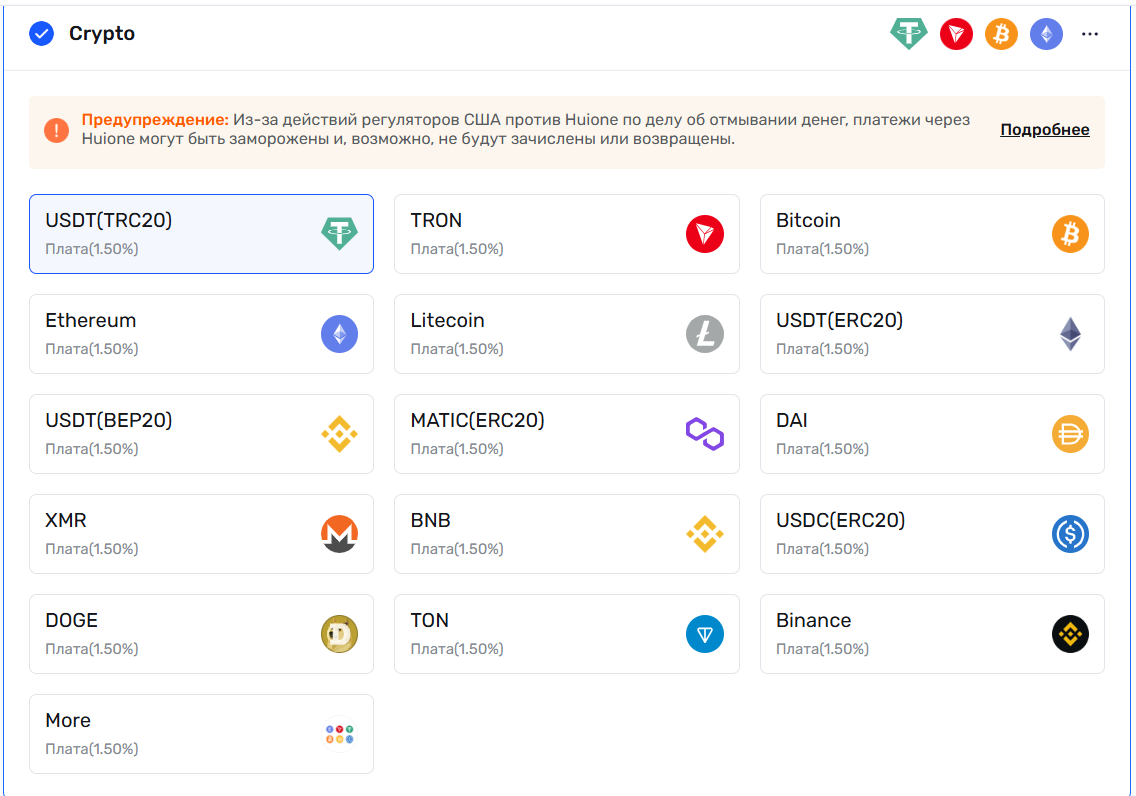
Task: Toggle the blue Crypto checkmark radio
Action: click(41, 34)
